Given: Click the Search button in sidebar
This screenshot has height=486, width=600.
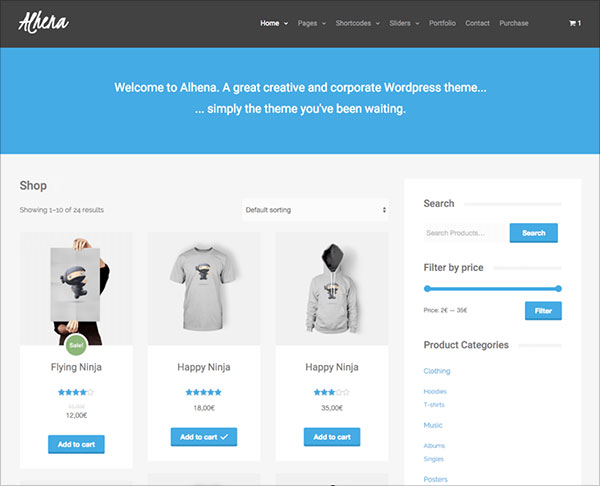Looking at the screenshot, I should click(534, 233).
